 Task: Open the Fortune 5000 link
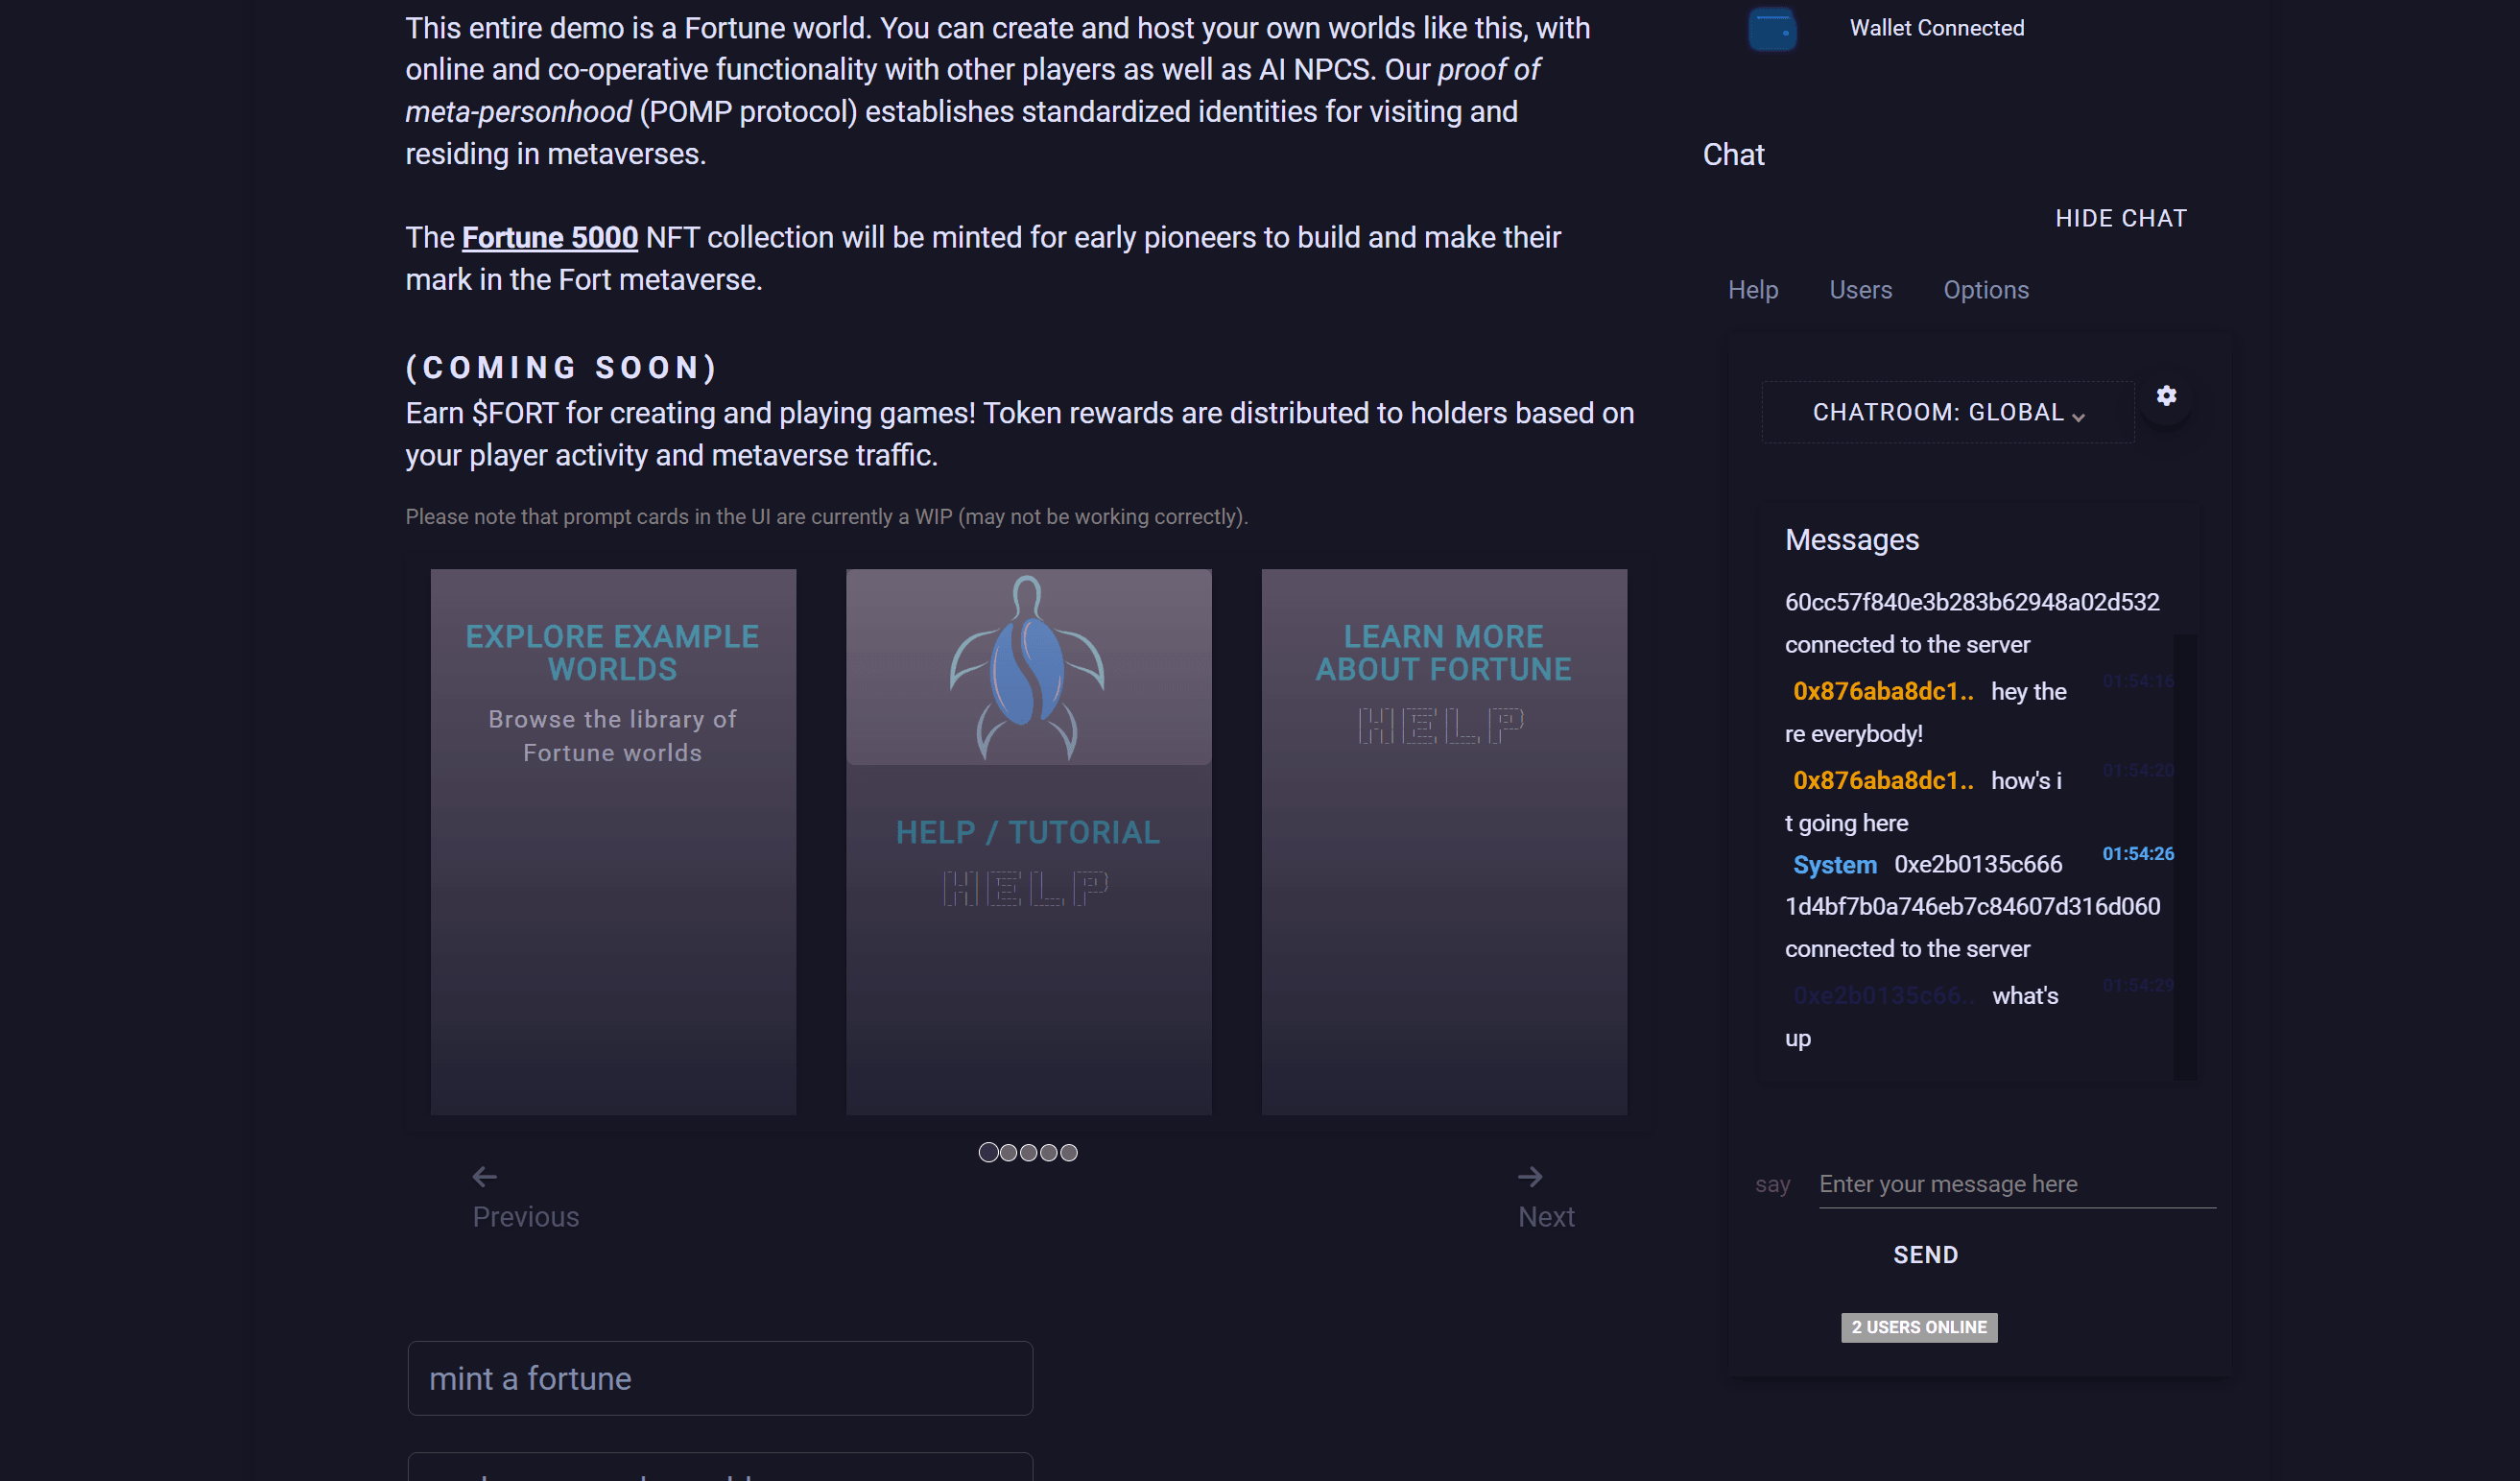(x=549, y=237)
